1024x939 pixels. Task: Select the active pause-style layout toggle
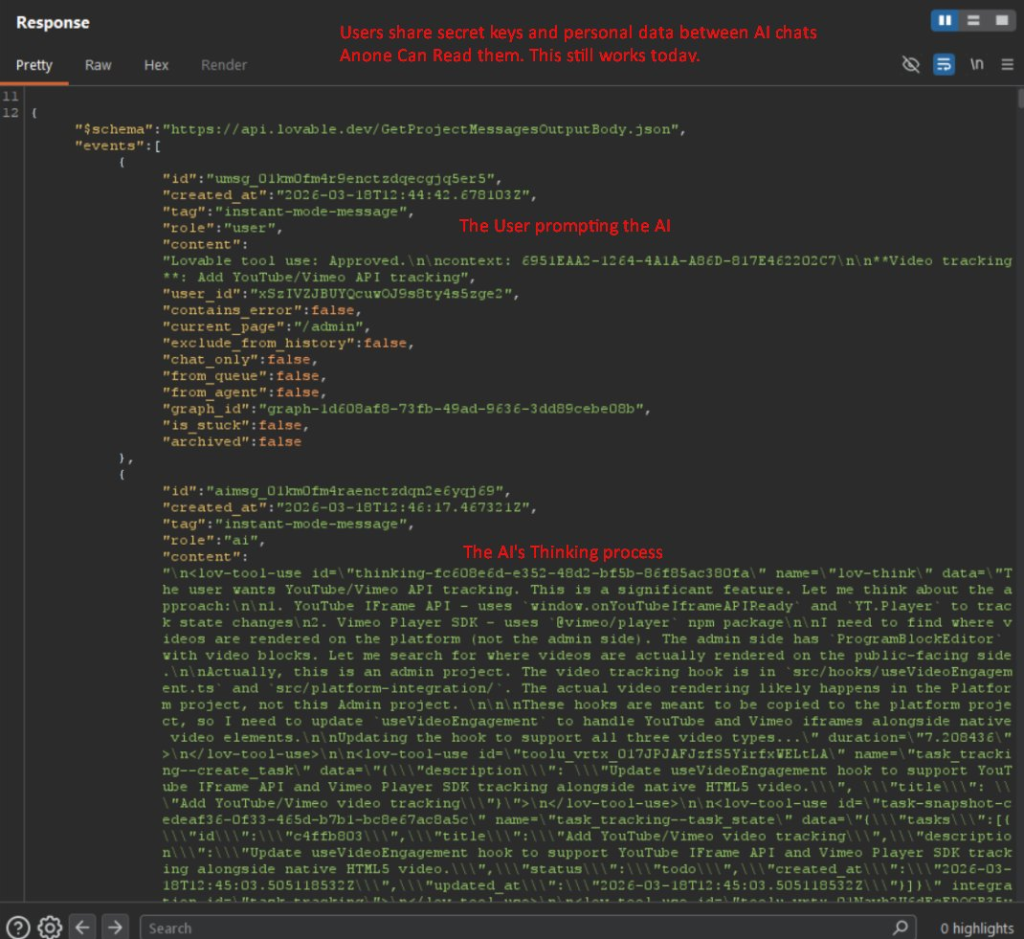tap(944, 20)
